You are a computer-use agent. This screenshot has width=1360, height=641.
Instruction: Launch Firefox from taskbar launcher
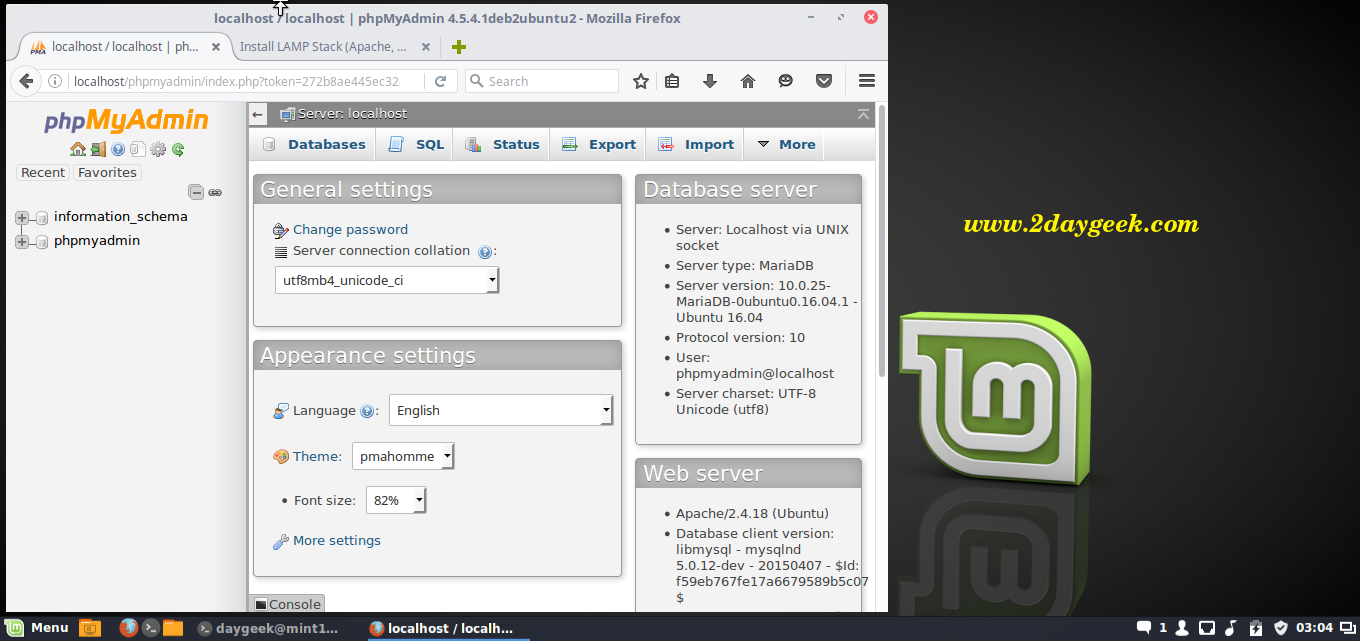[x=128, y=628]
